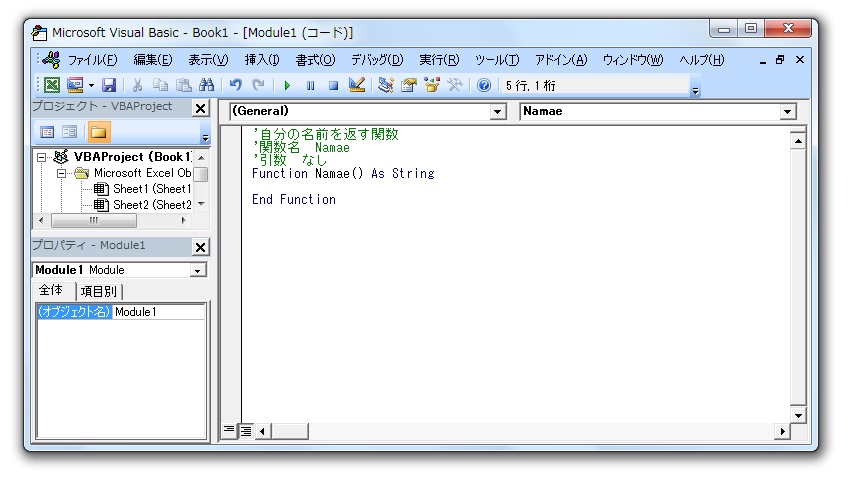Viewport: 852px width, 482px height.
Task: Open the 実行(R) menu
Action: coord(439,60)
